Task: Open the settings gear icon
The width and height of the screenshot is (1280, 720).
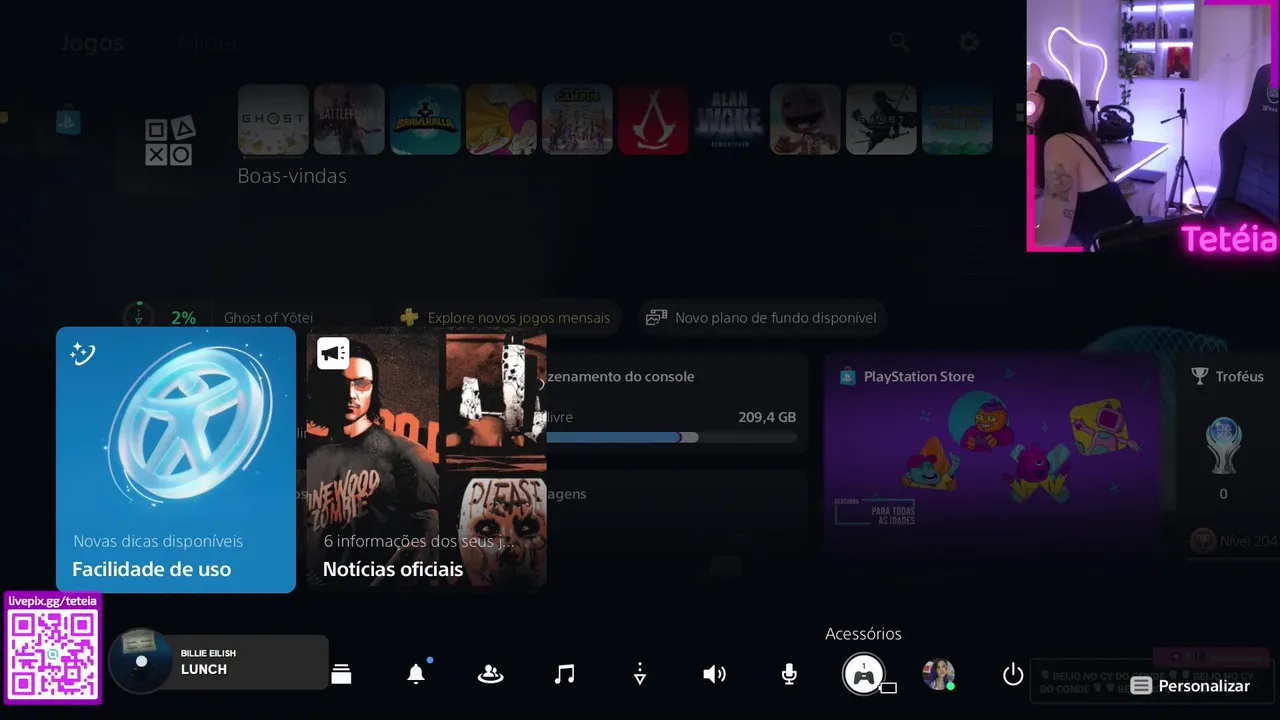Action: point(968,42)
